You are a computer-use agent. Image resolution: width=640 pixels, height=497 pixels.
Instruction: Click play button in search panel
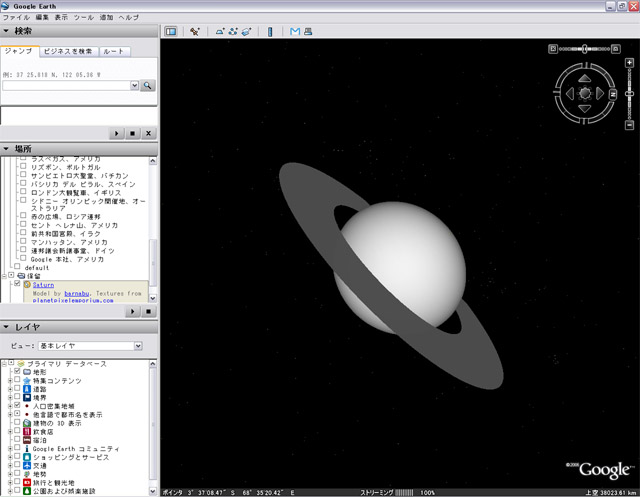(117, 133)
